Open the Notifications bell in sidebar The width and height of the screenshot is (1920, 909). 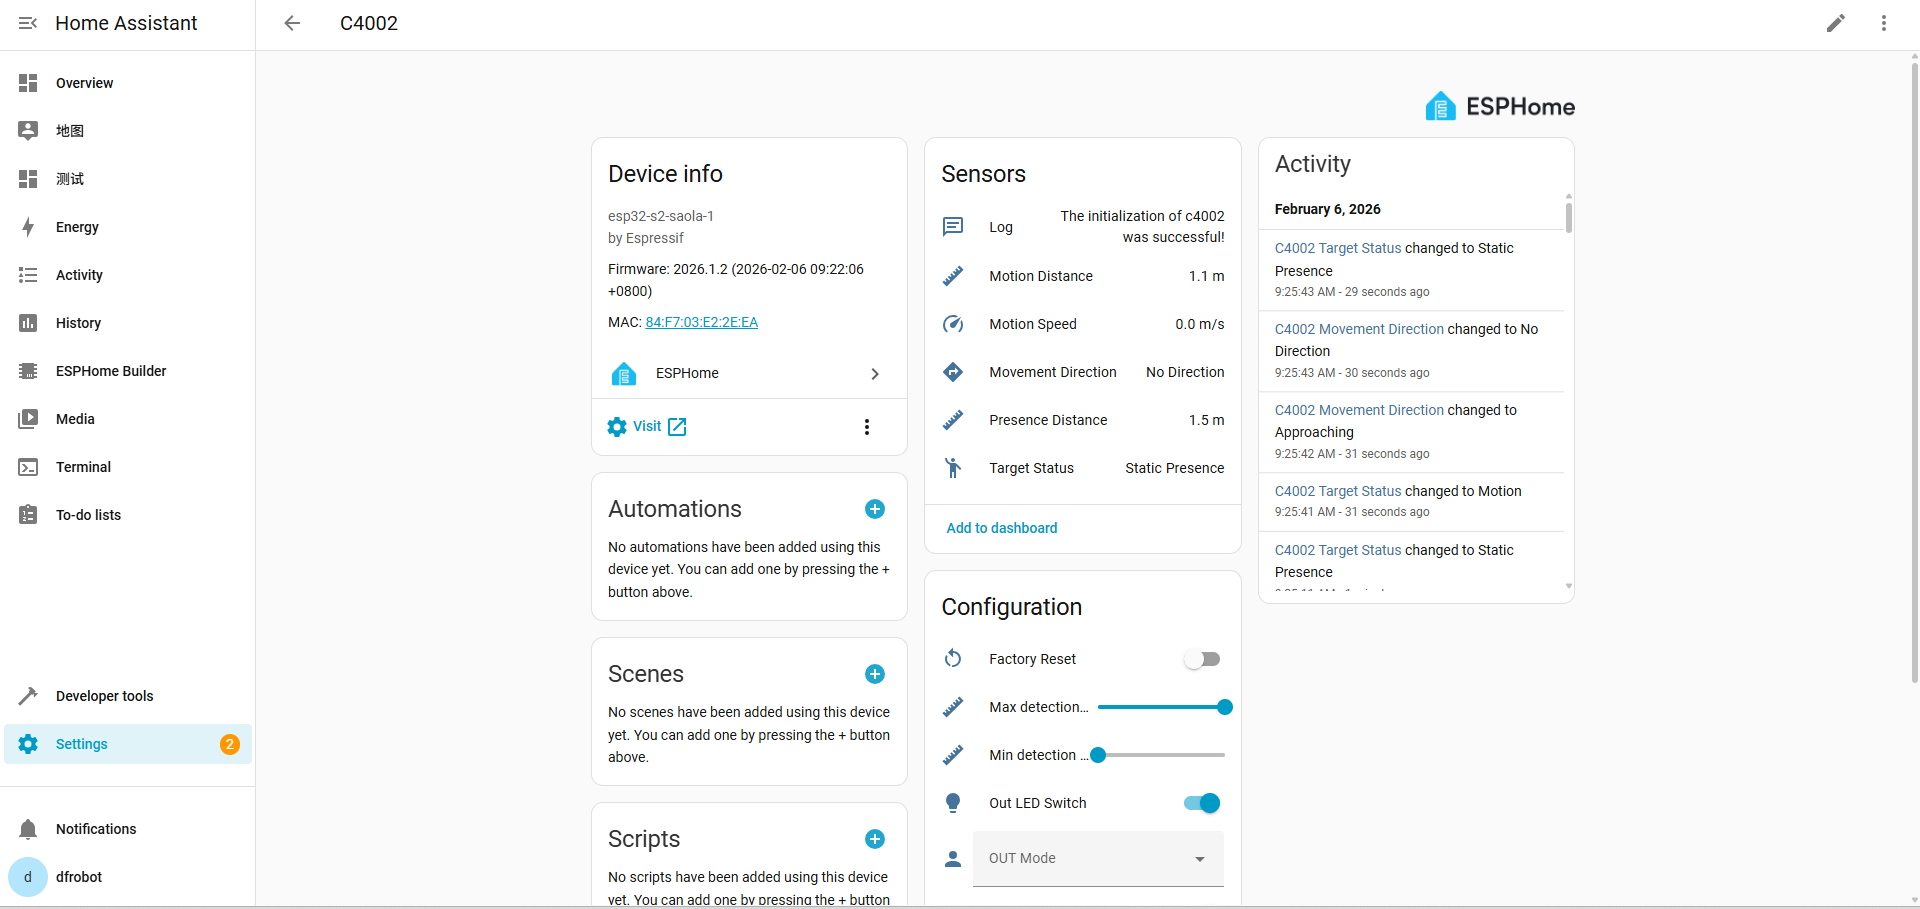(x=28, y=829)
